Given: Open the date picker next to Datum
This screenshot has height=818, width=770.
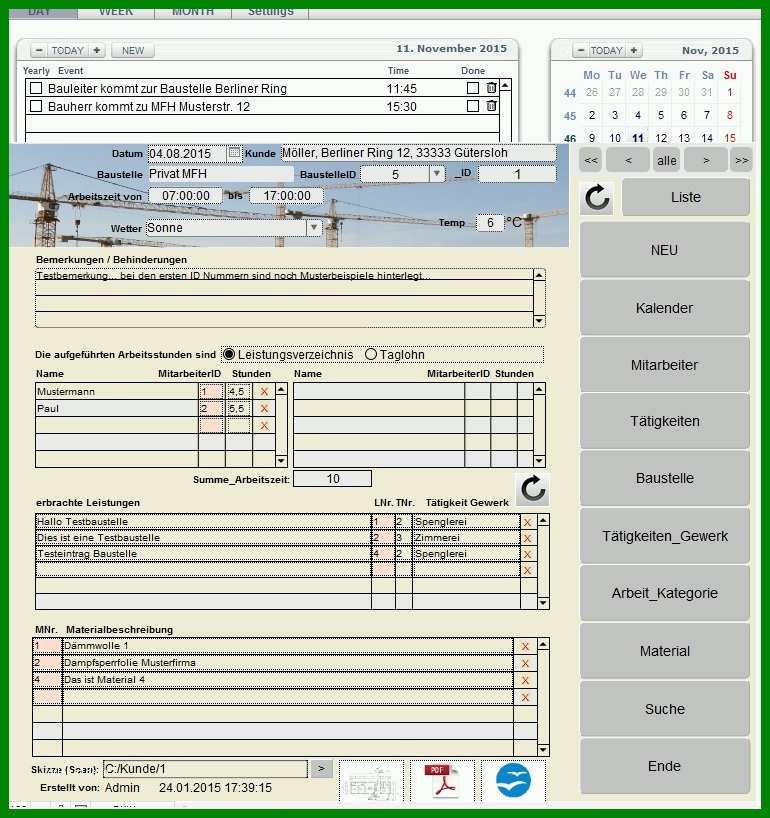Looking at the screenshot, I should click(234, 153).
